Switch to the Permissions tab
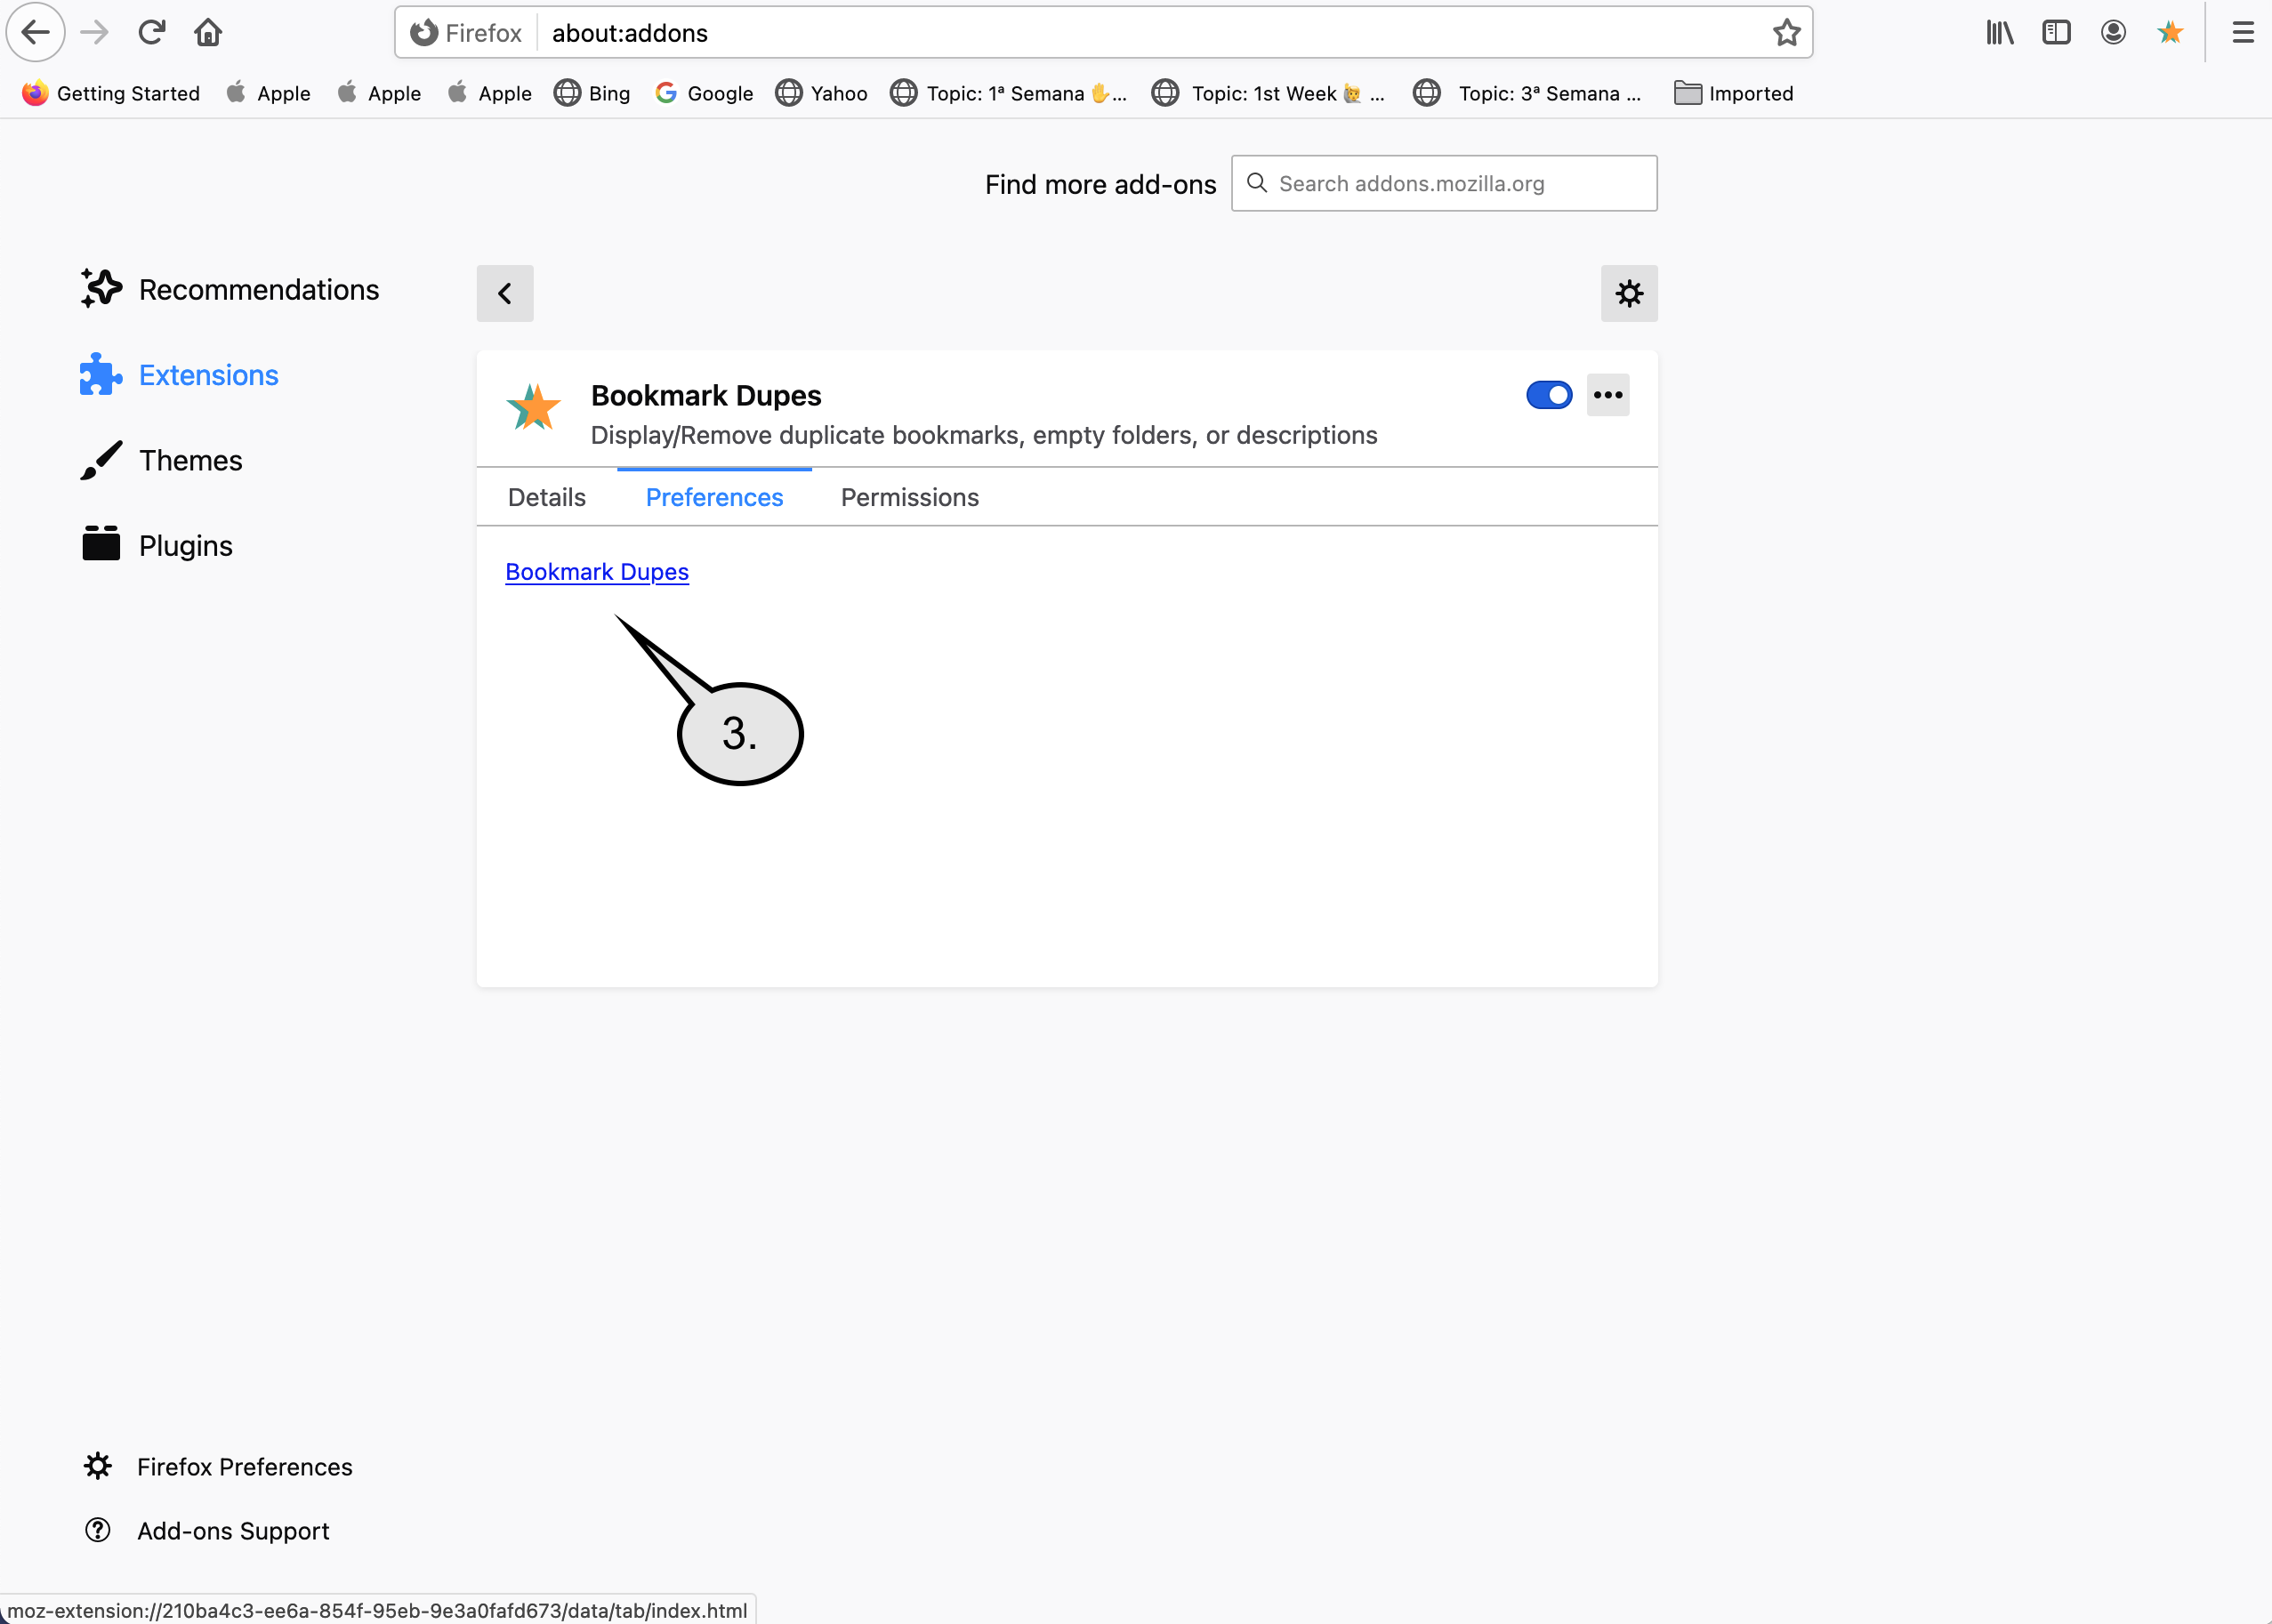Viewport: 2272px width, 1624px height. coord(909,497)
